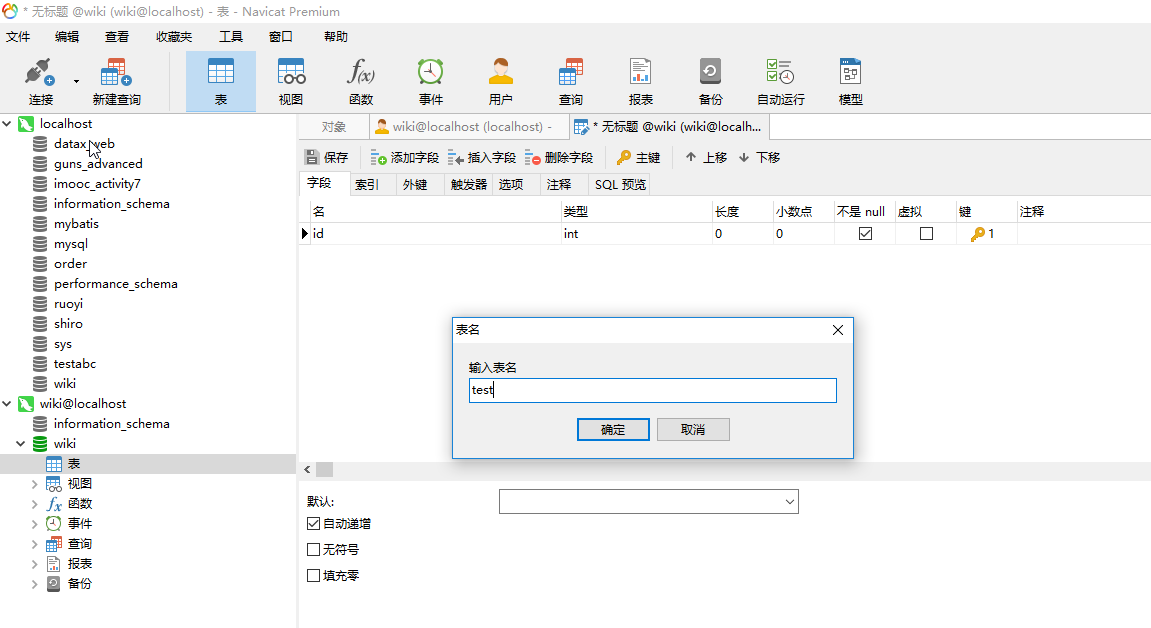Select the datax_web database
Screen dimensions: 1151x628
(84, 144)
